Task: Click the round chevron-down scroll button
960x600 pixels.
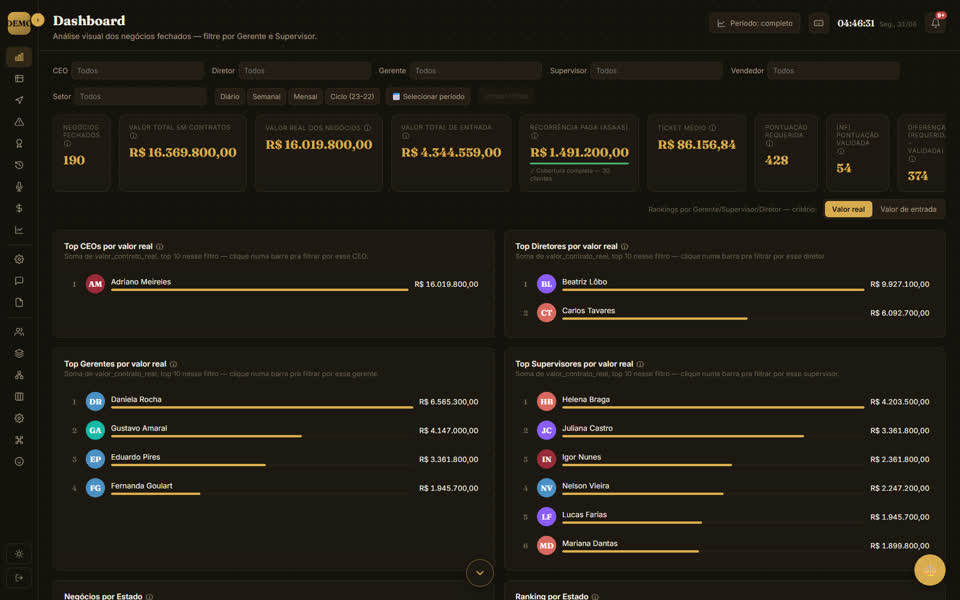Action: [x=480, y=573]
